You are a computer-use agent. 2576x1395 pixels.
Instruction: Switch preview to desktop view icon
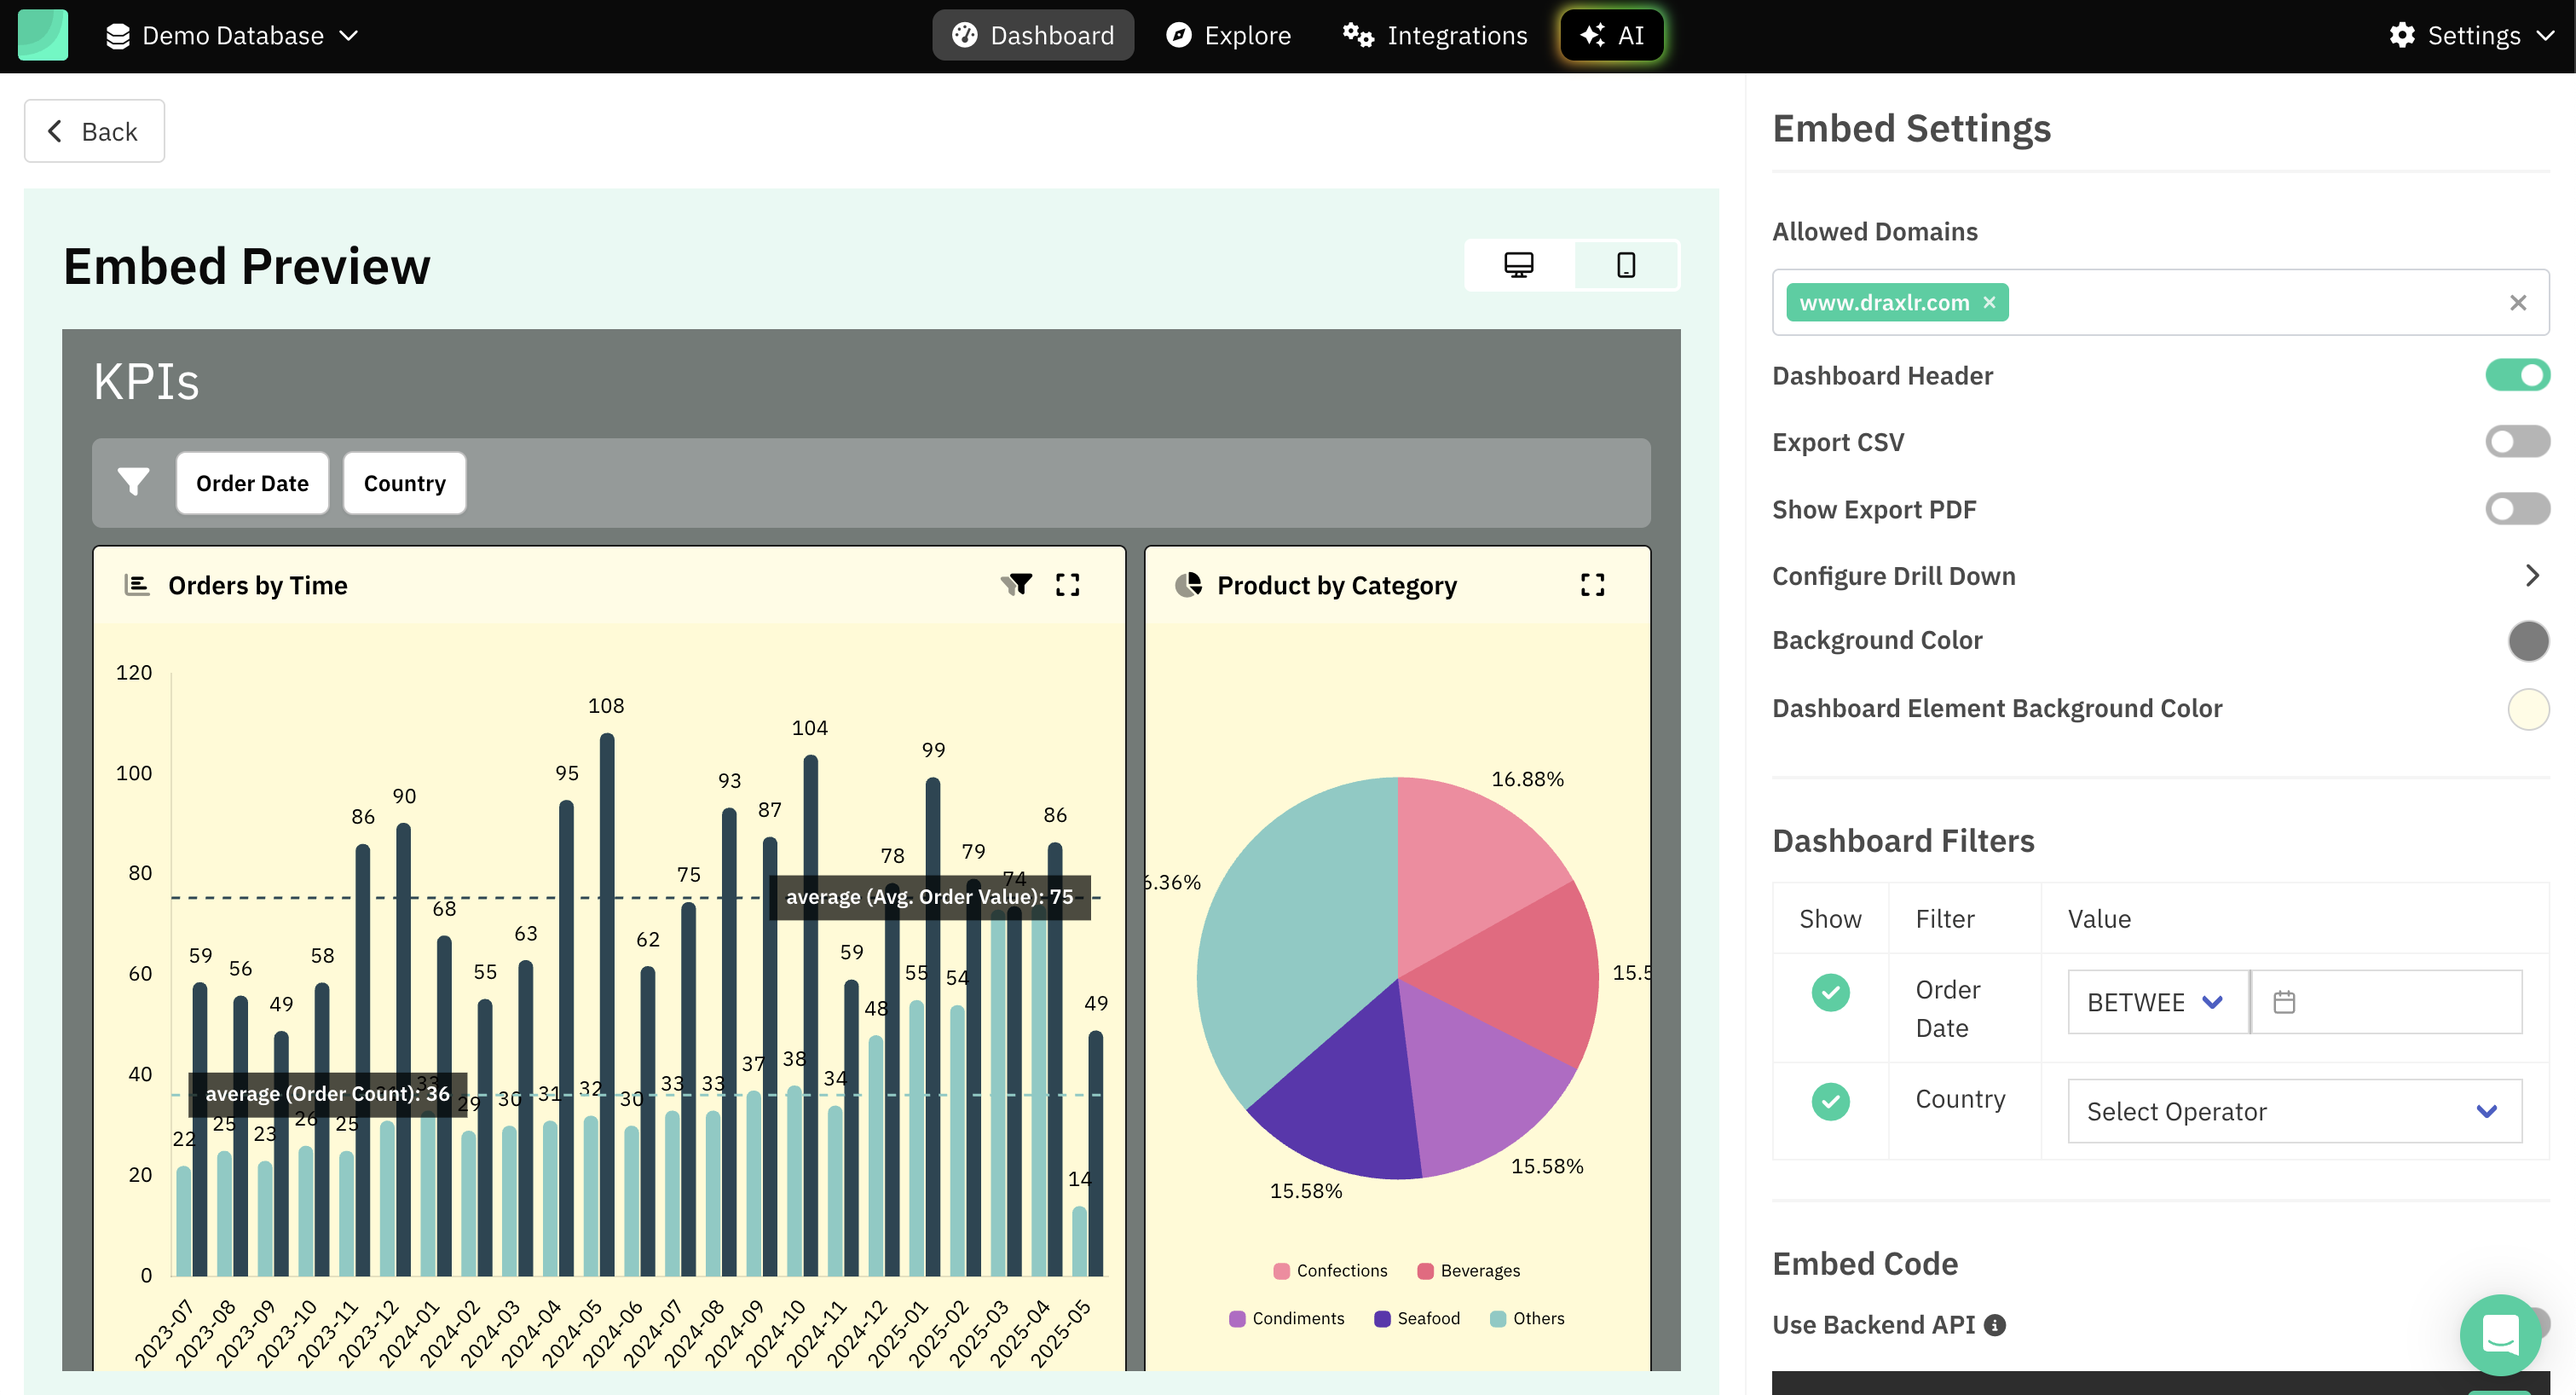pos(1518,265)
